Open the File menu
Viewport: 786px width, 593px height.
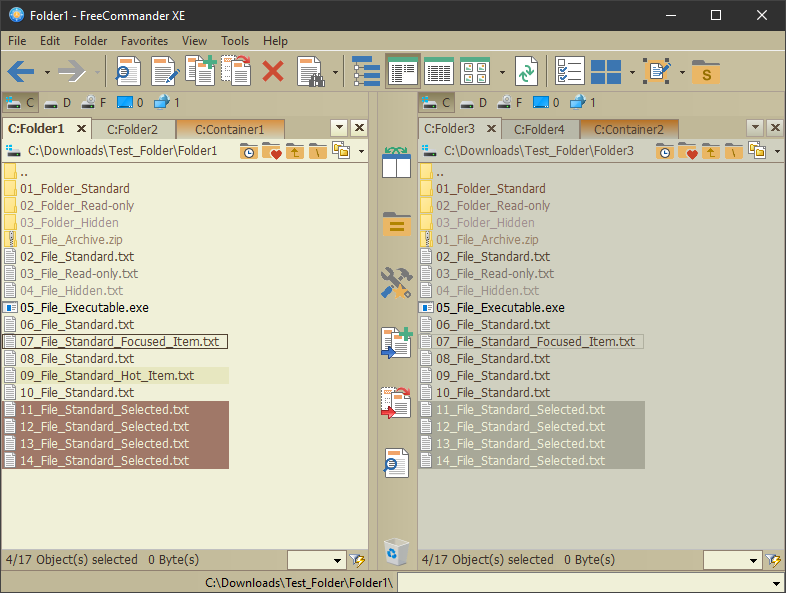[17, 41]
